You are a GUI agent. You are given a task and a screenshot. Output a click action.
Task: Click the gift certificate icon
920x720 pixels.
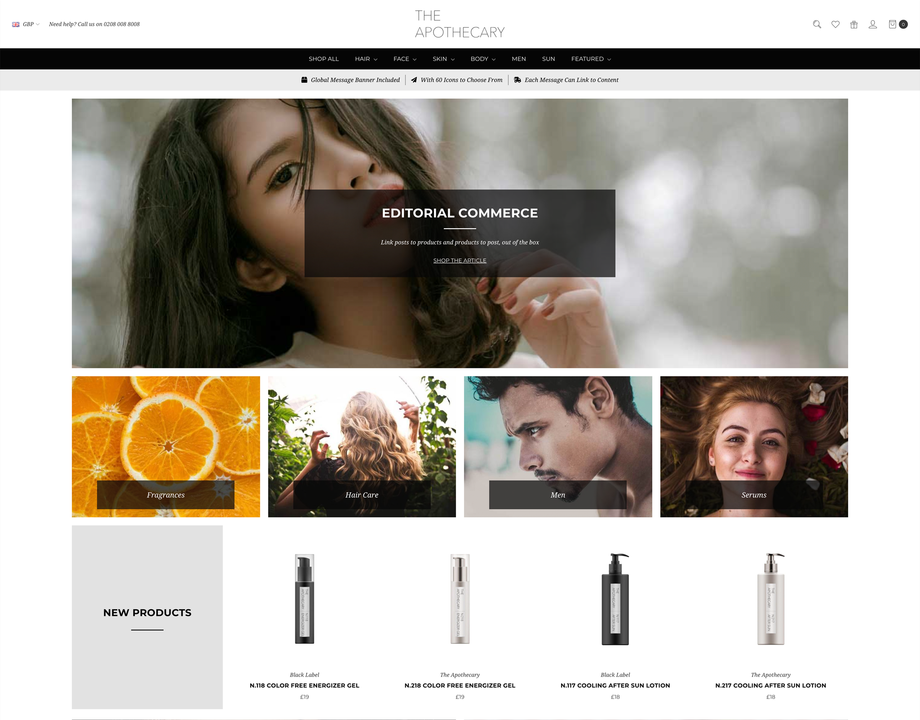click(854, 24)
